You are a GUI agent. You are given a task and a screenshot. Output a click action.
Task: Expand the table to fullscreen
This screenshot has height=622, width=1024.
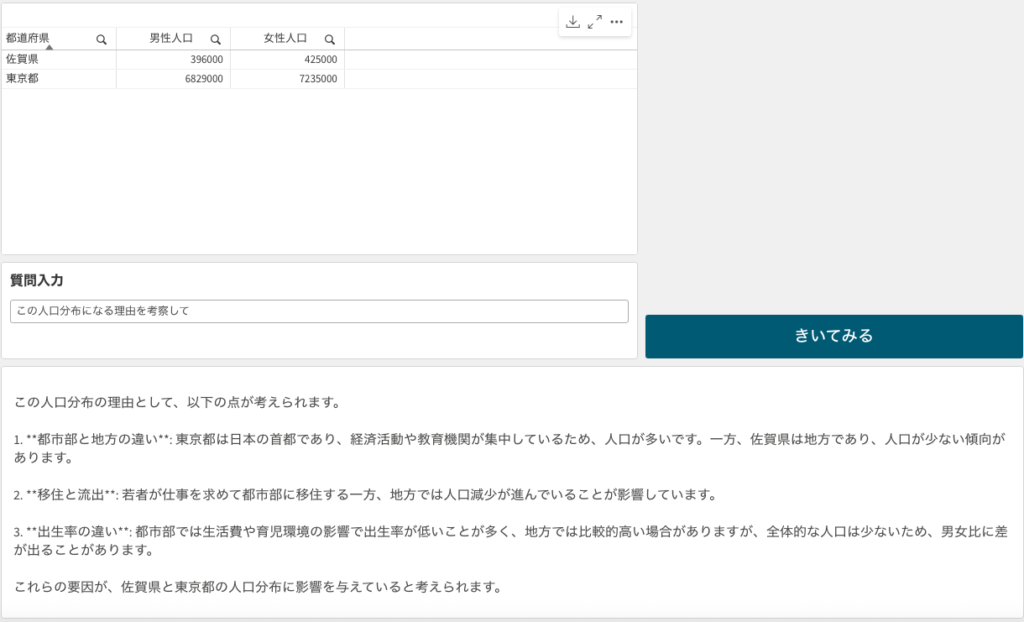(594, 22)
